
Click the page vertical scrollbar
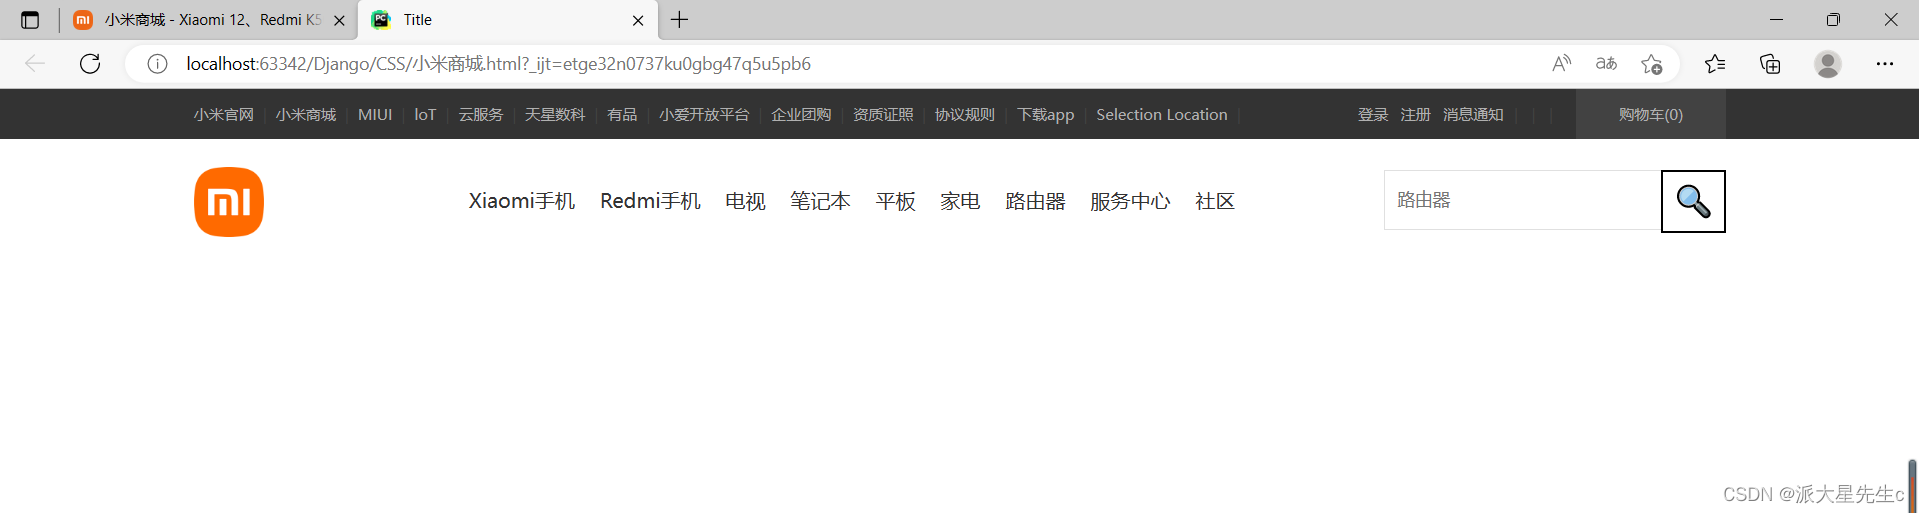pos(1912,486)
